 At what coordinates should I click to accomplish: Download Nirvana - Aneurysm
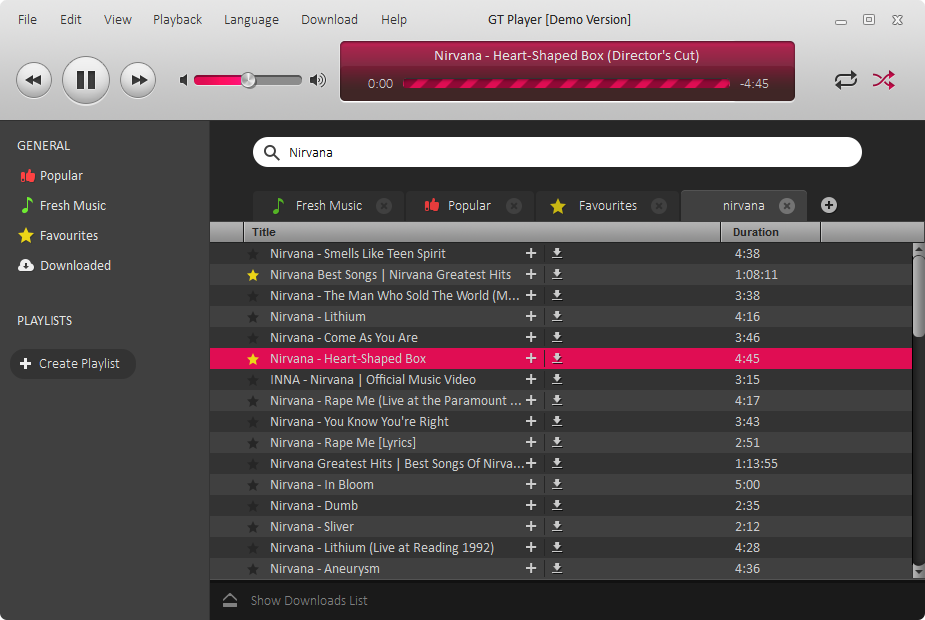click(557, 568)
